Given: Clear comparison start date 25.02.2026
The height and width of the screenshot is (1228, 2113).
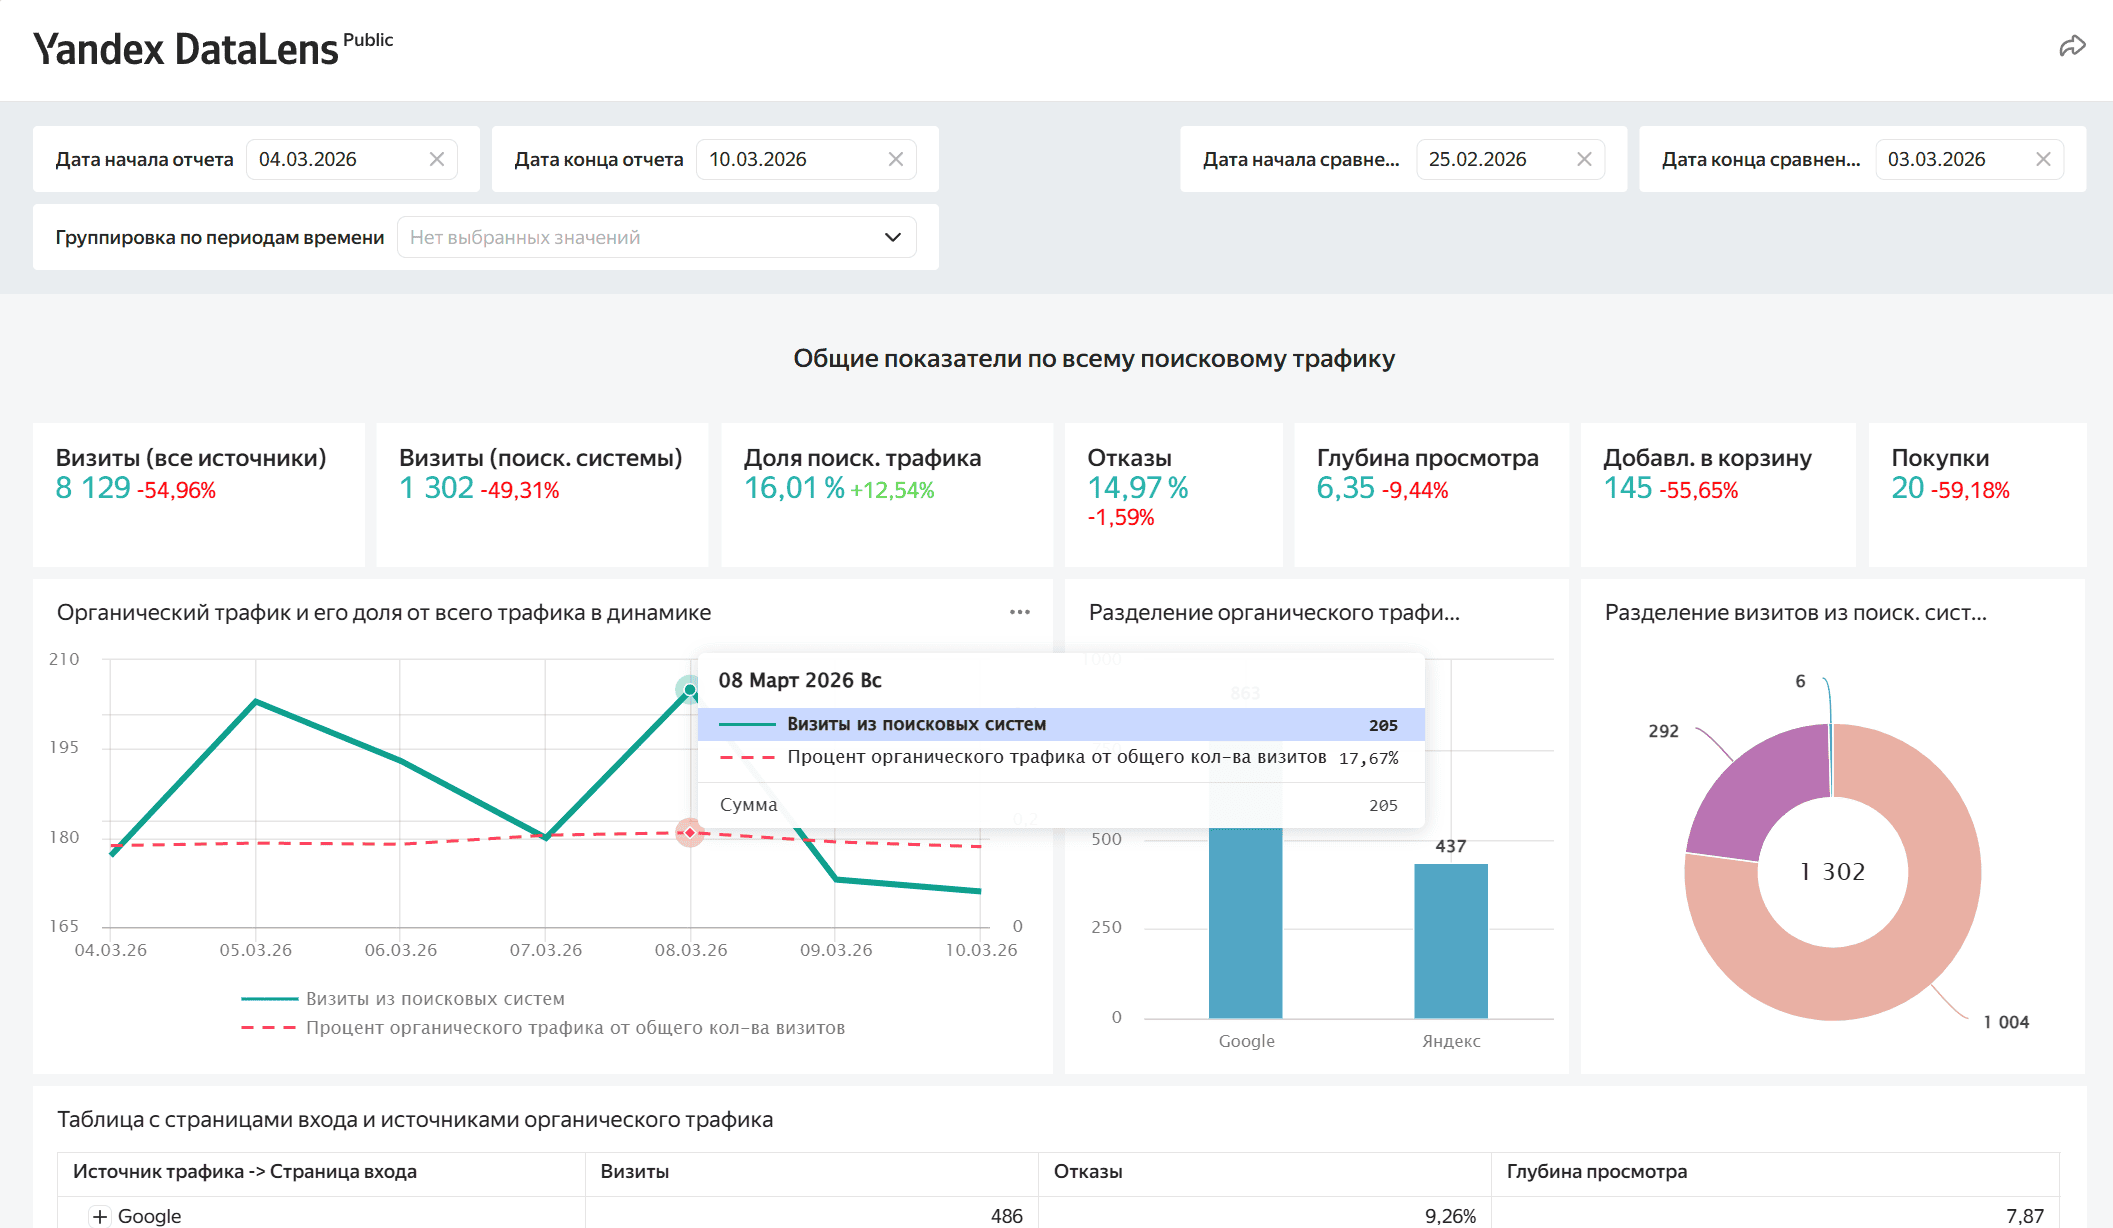Looking at the screenshot, I should point(1584,159).
